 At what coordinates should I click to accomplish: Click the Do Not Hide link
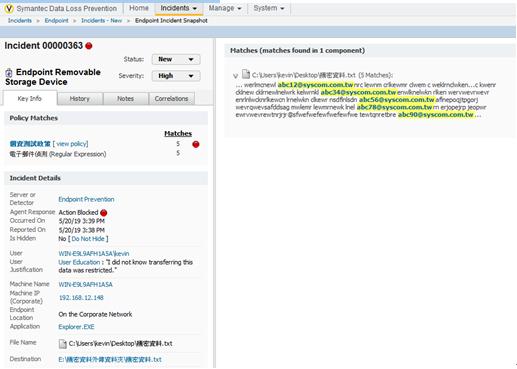(88, 239)
